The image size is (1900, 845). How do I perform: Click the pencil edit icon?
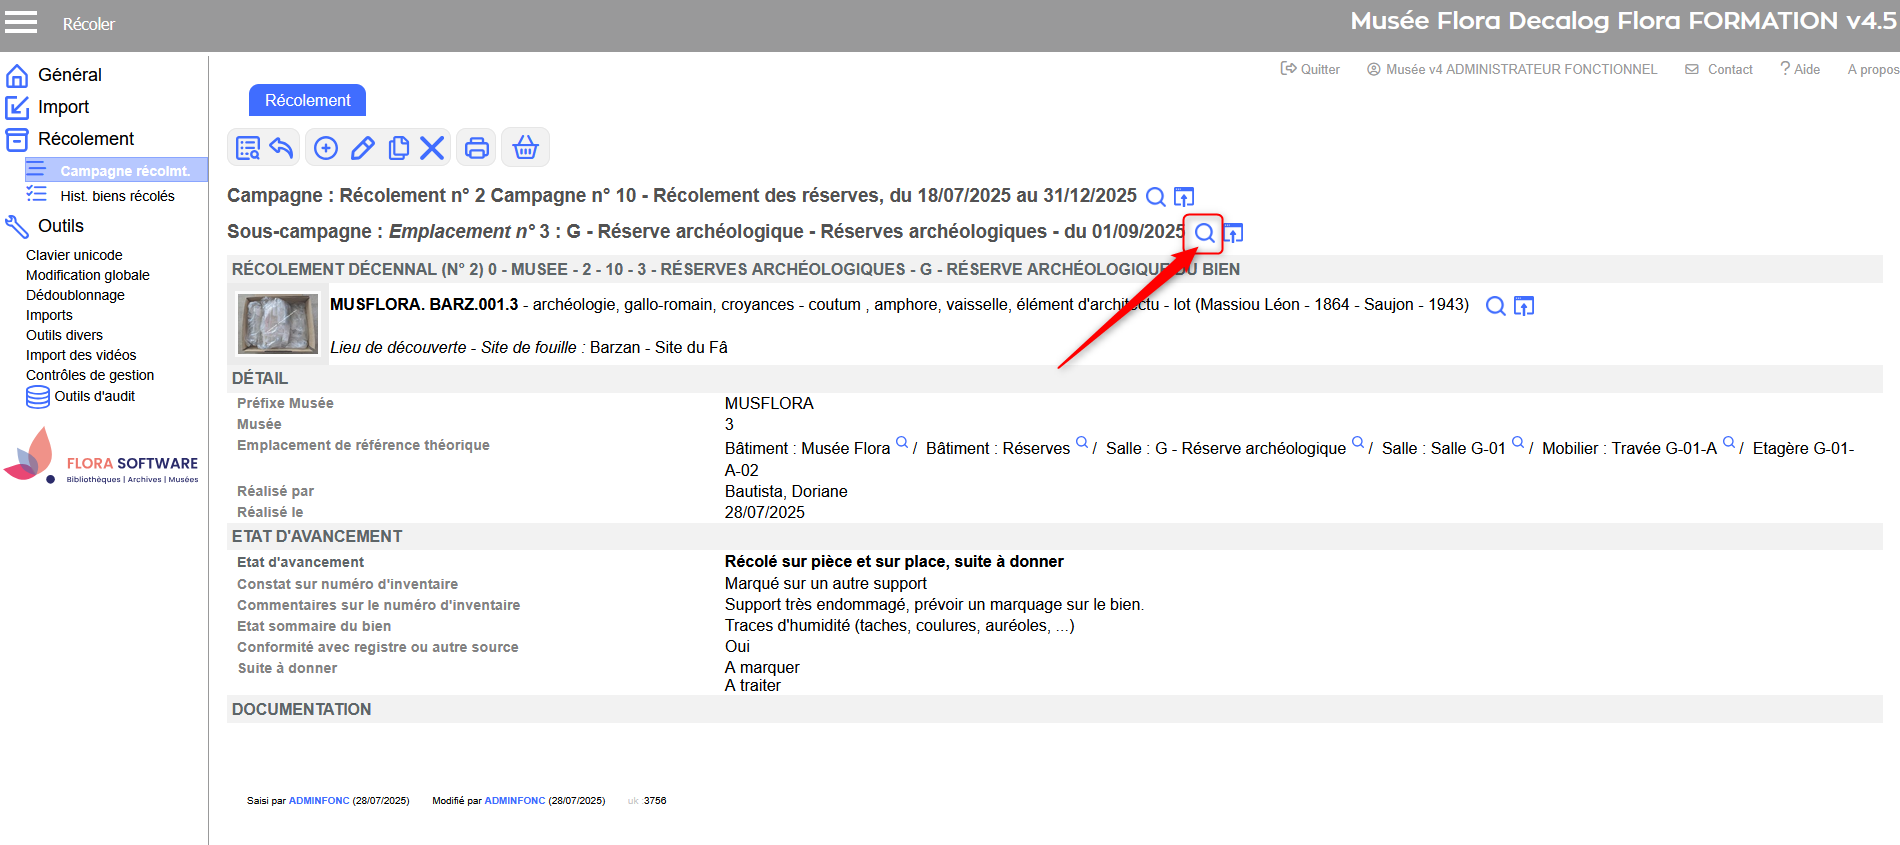(x=362, y=148)
